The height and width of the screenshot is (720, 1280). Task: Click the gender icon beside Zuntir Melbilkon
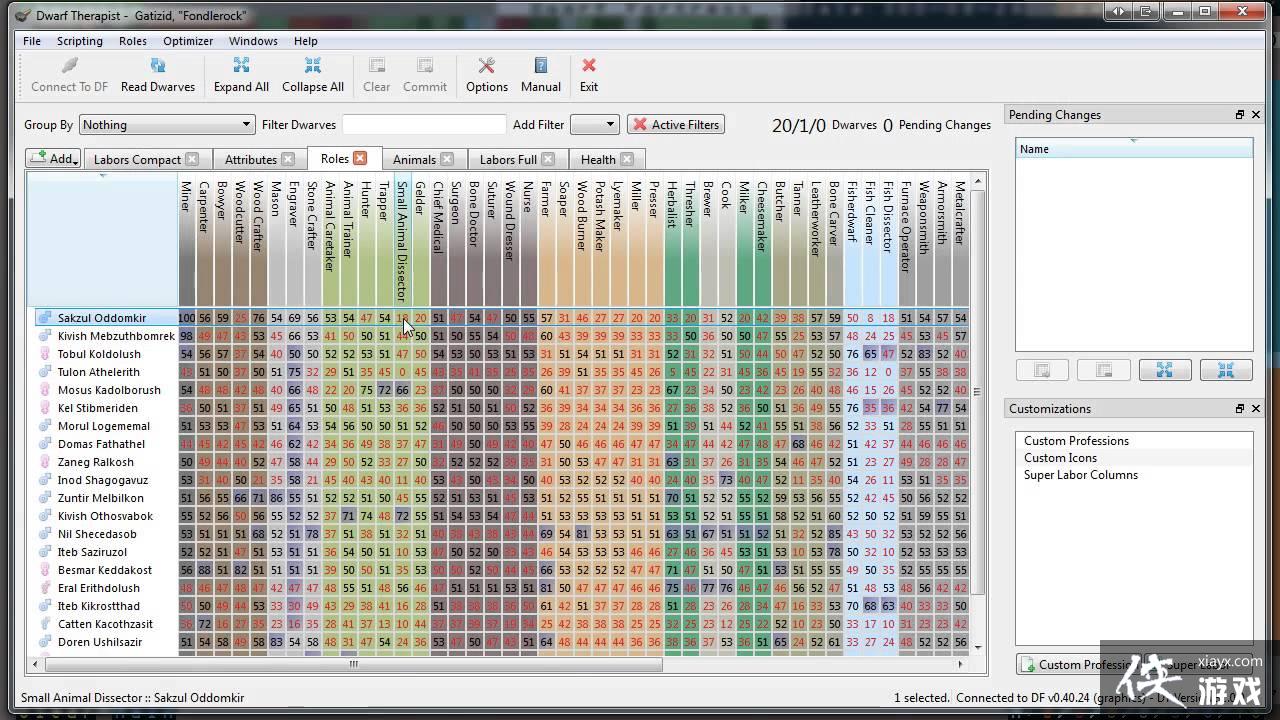click(45, 498)
